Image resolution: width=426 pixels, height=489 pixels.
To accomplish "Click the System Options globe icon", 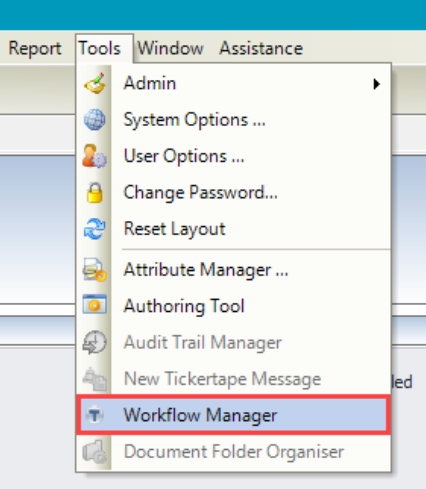I will [95, 119].
